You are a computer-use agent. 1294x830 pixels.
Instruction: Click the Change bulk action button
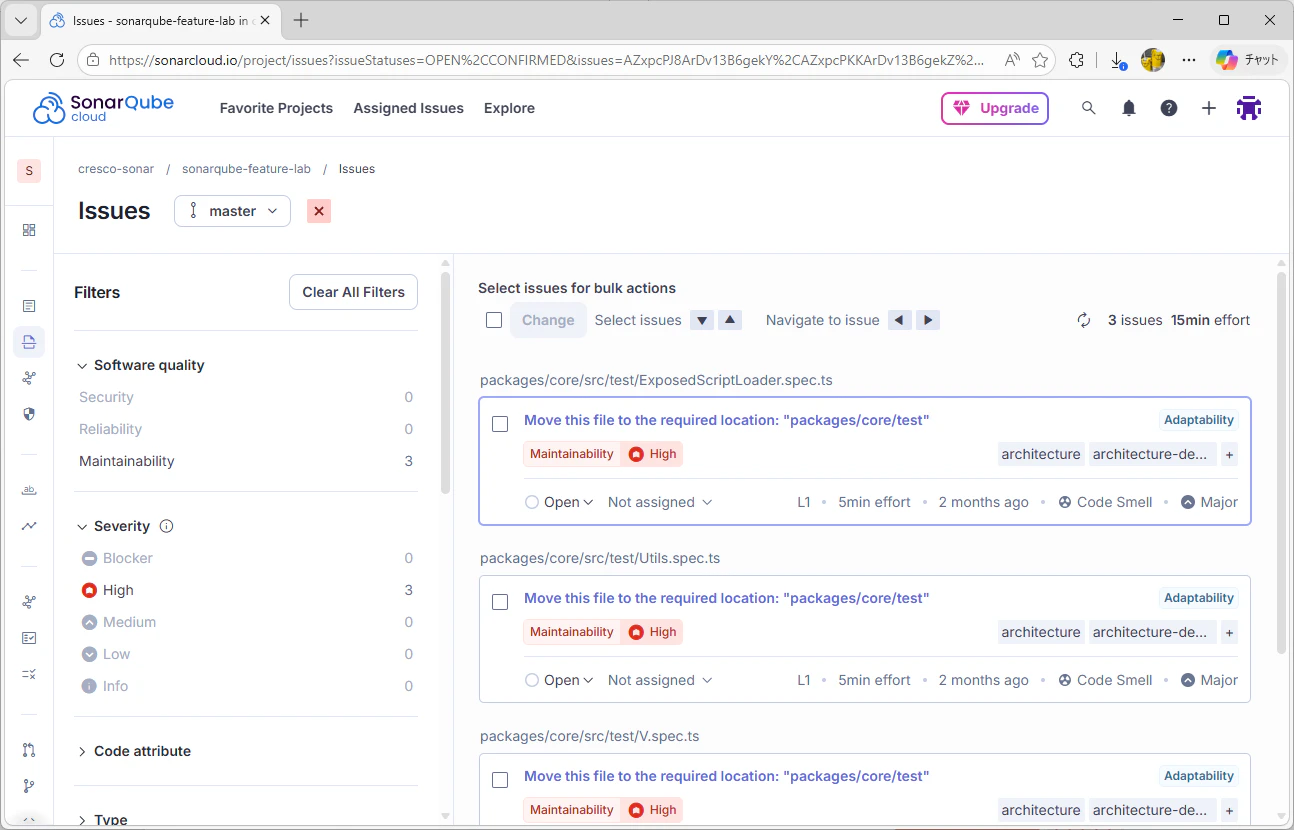[548, 320]
